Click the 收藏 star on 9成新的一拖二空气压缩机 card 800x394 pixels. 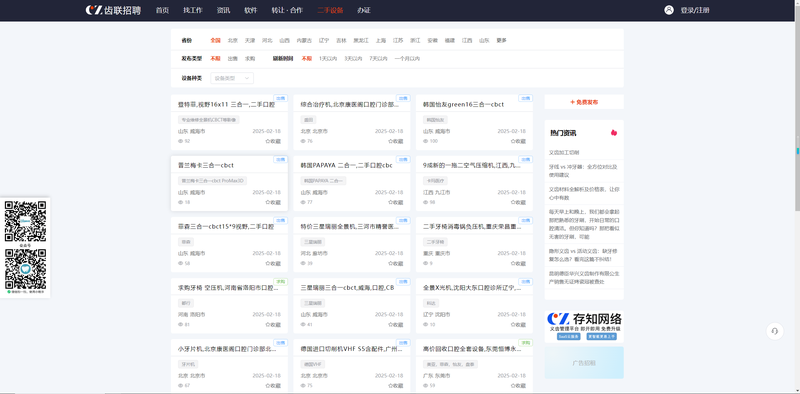point(513,203)
